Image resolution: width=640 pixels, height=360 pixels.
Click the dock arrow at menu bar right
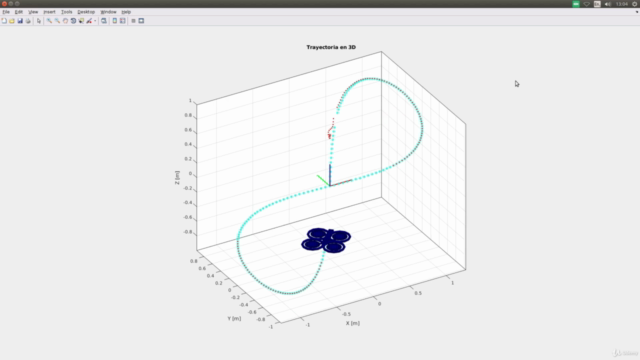pos(637,12)
